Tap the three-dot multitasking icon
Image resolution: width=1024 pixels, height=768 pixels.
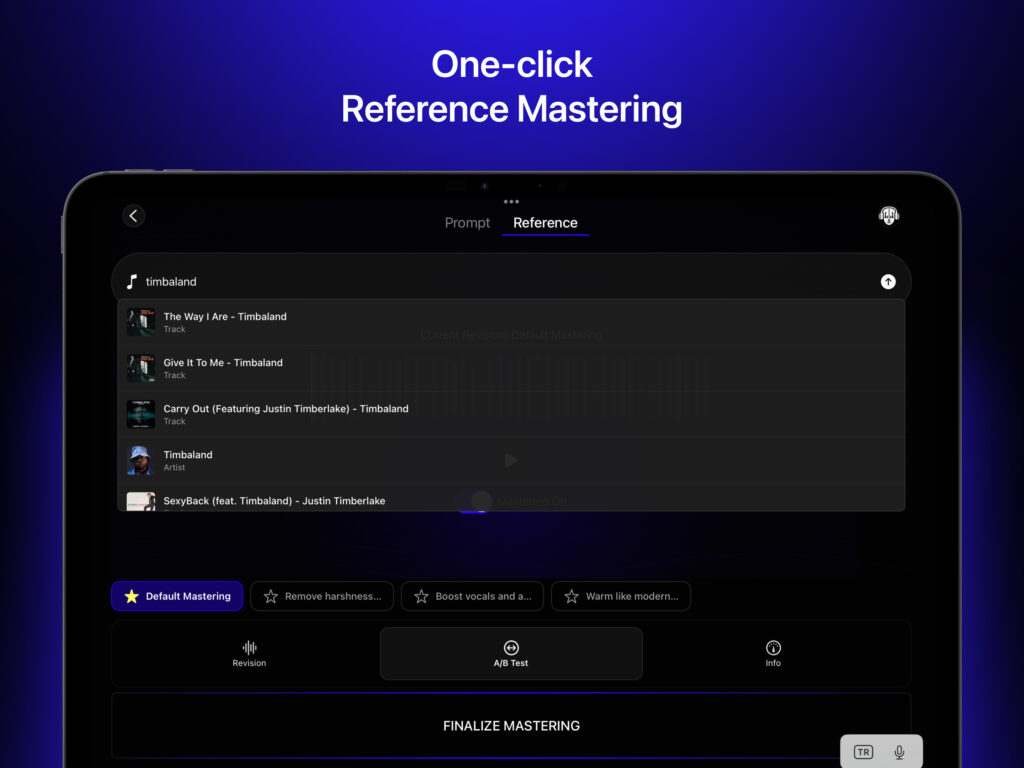coord(511,201)
